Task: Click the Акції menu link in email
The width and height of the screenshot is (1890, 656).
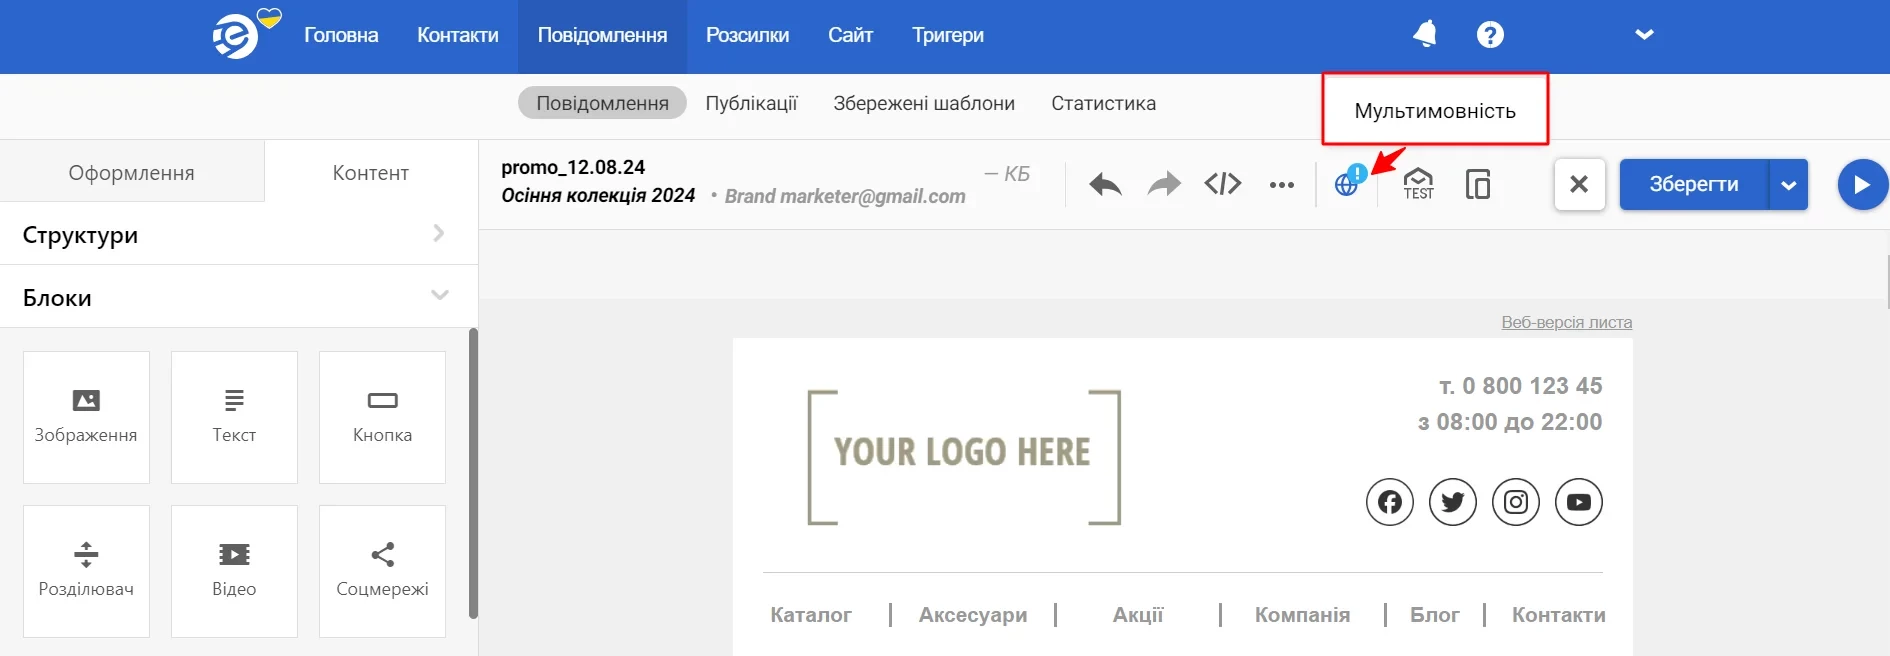Action: coord(1138,615)
